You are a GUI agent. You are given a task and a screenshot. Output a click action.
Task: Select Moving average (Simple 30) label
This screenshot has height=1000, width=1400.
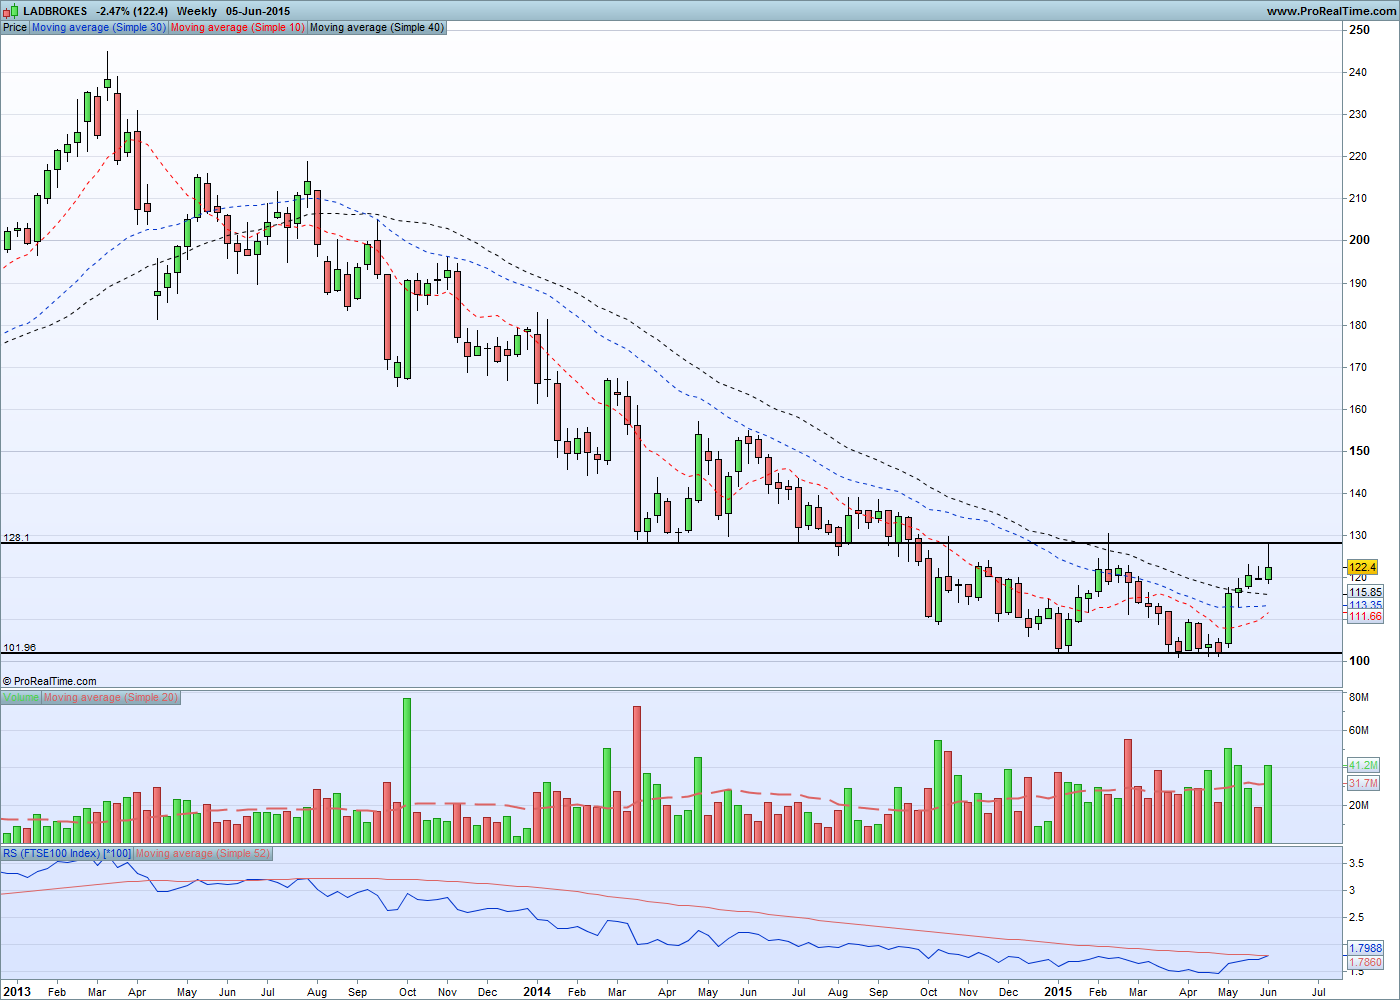tap(99, 27)
